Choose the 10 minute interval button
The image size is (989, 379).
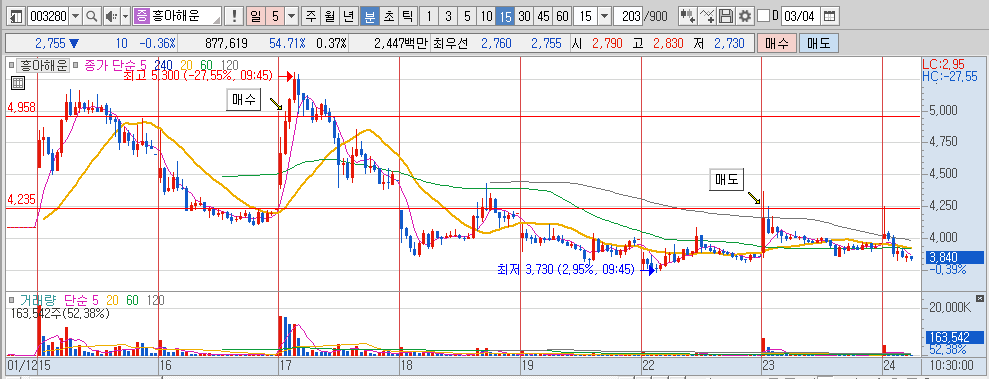(486, 16)
